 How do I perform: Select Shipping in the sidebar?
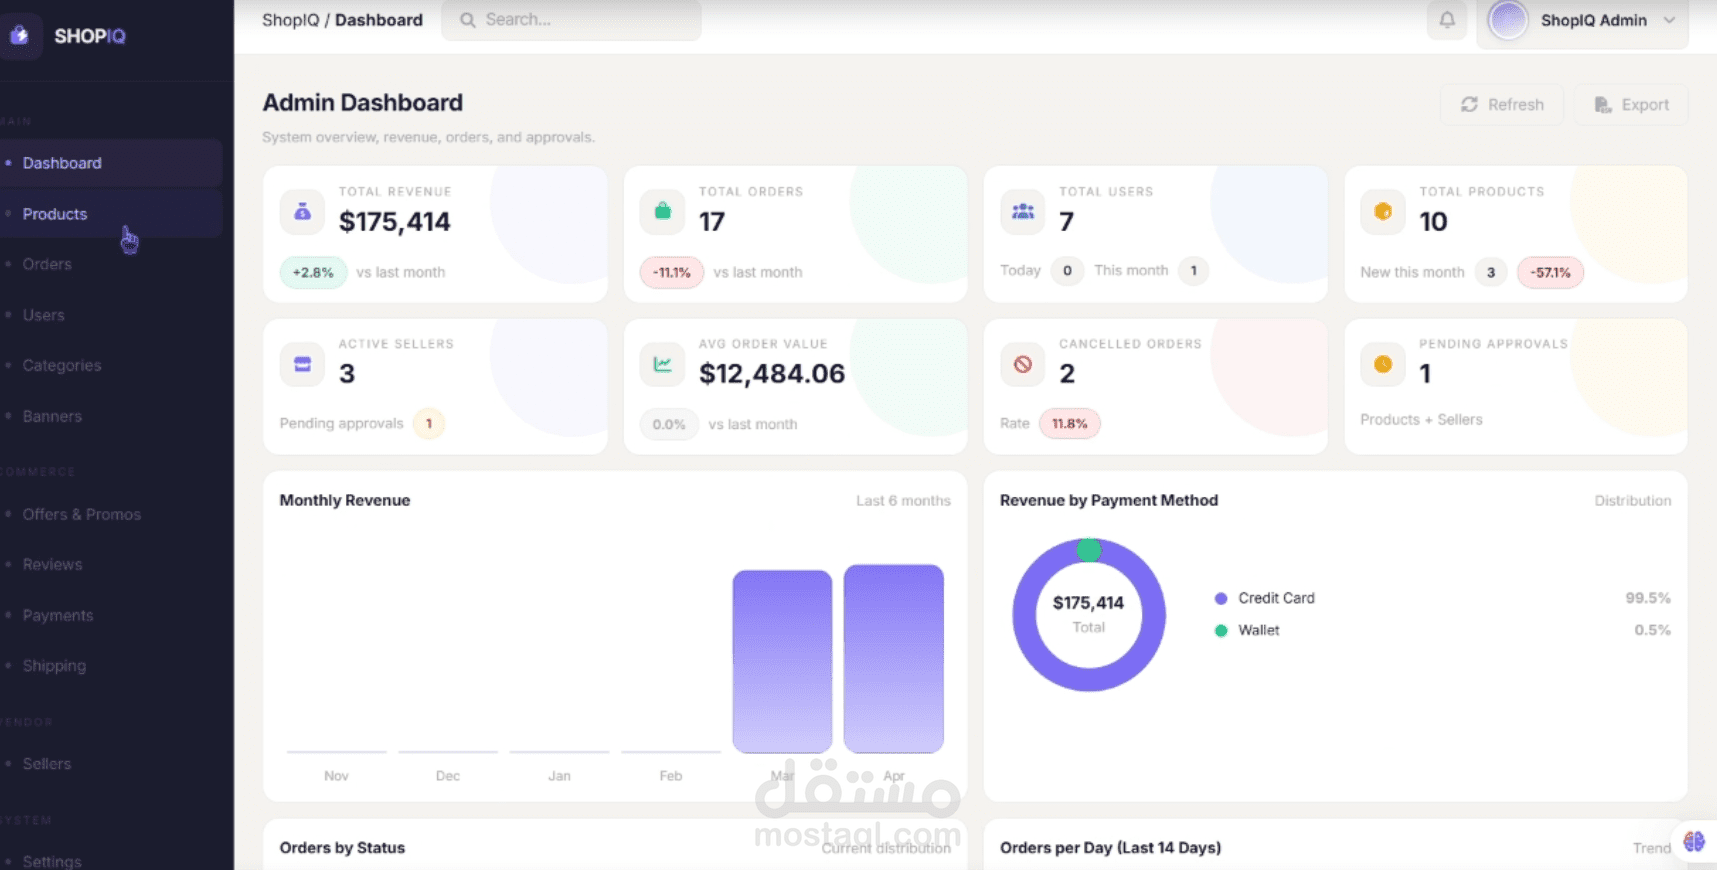click(x=111, y=665)
